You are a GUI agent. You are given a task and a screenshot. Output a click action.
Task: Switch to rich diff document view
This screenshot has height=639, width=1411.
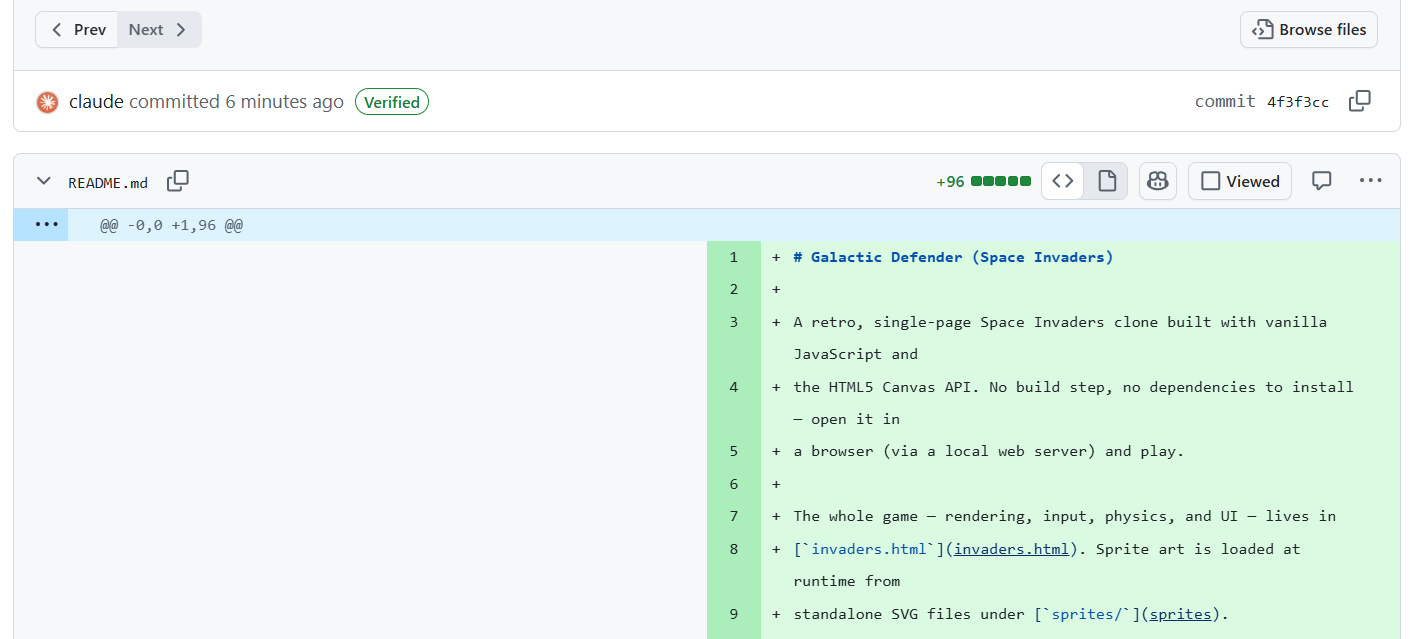click(1107, 181)
